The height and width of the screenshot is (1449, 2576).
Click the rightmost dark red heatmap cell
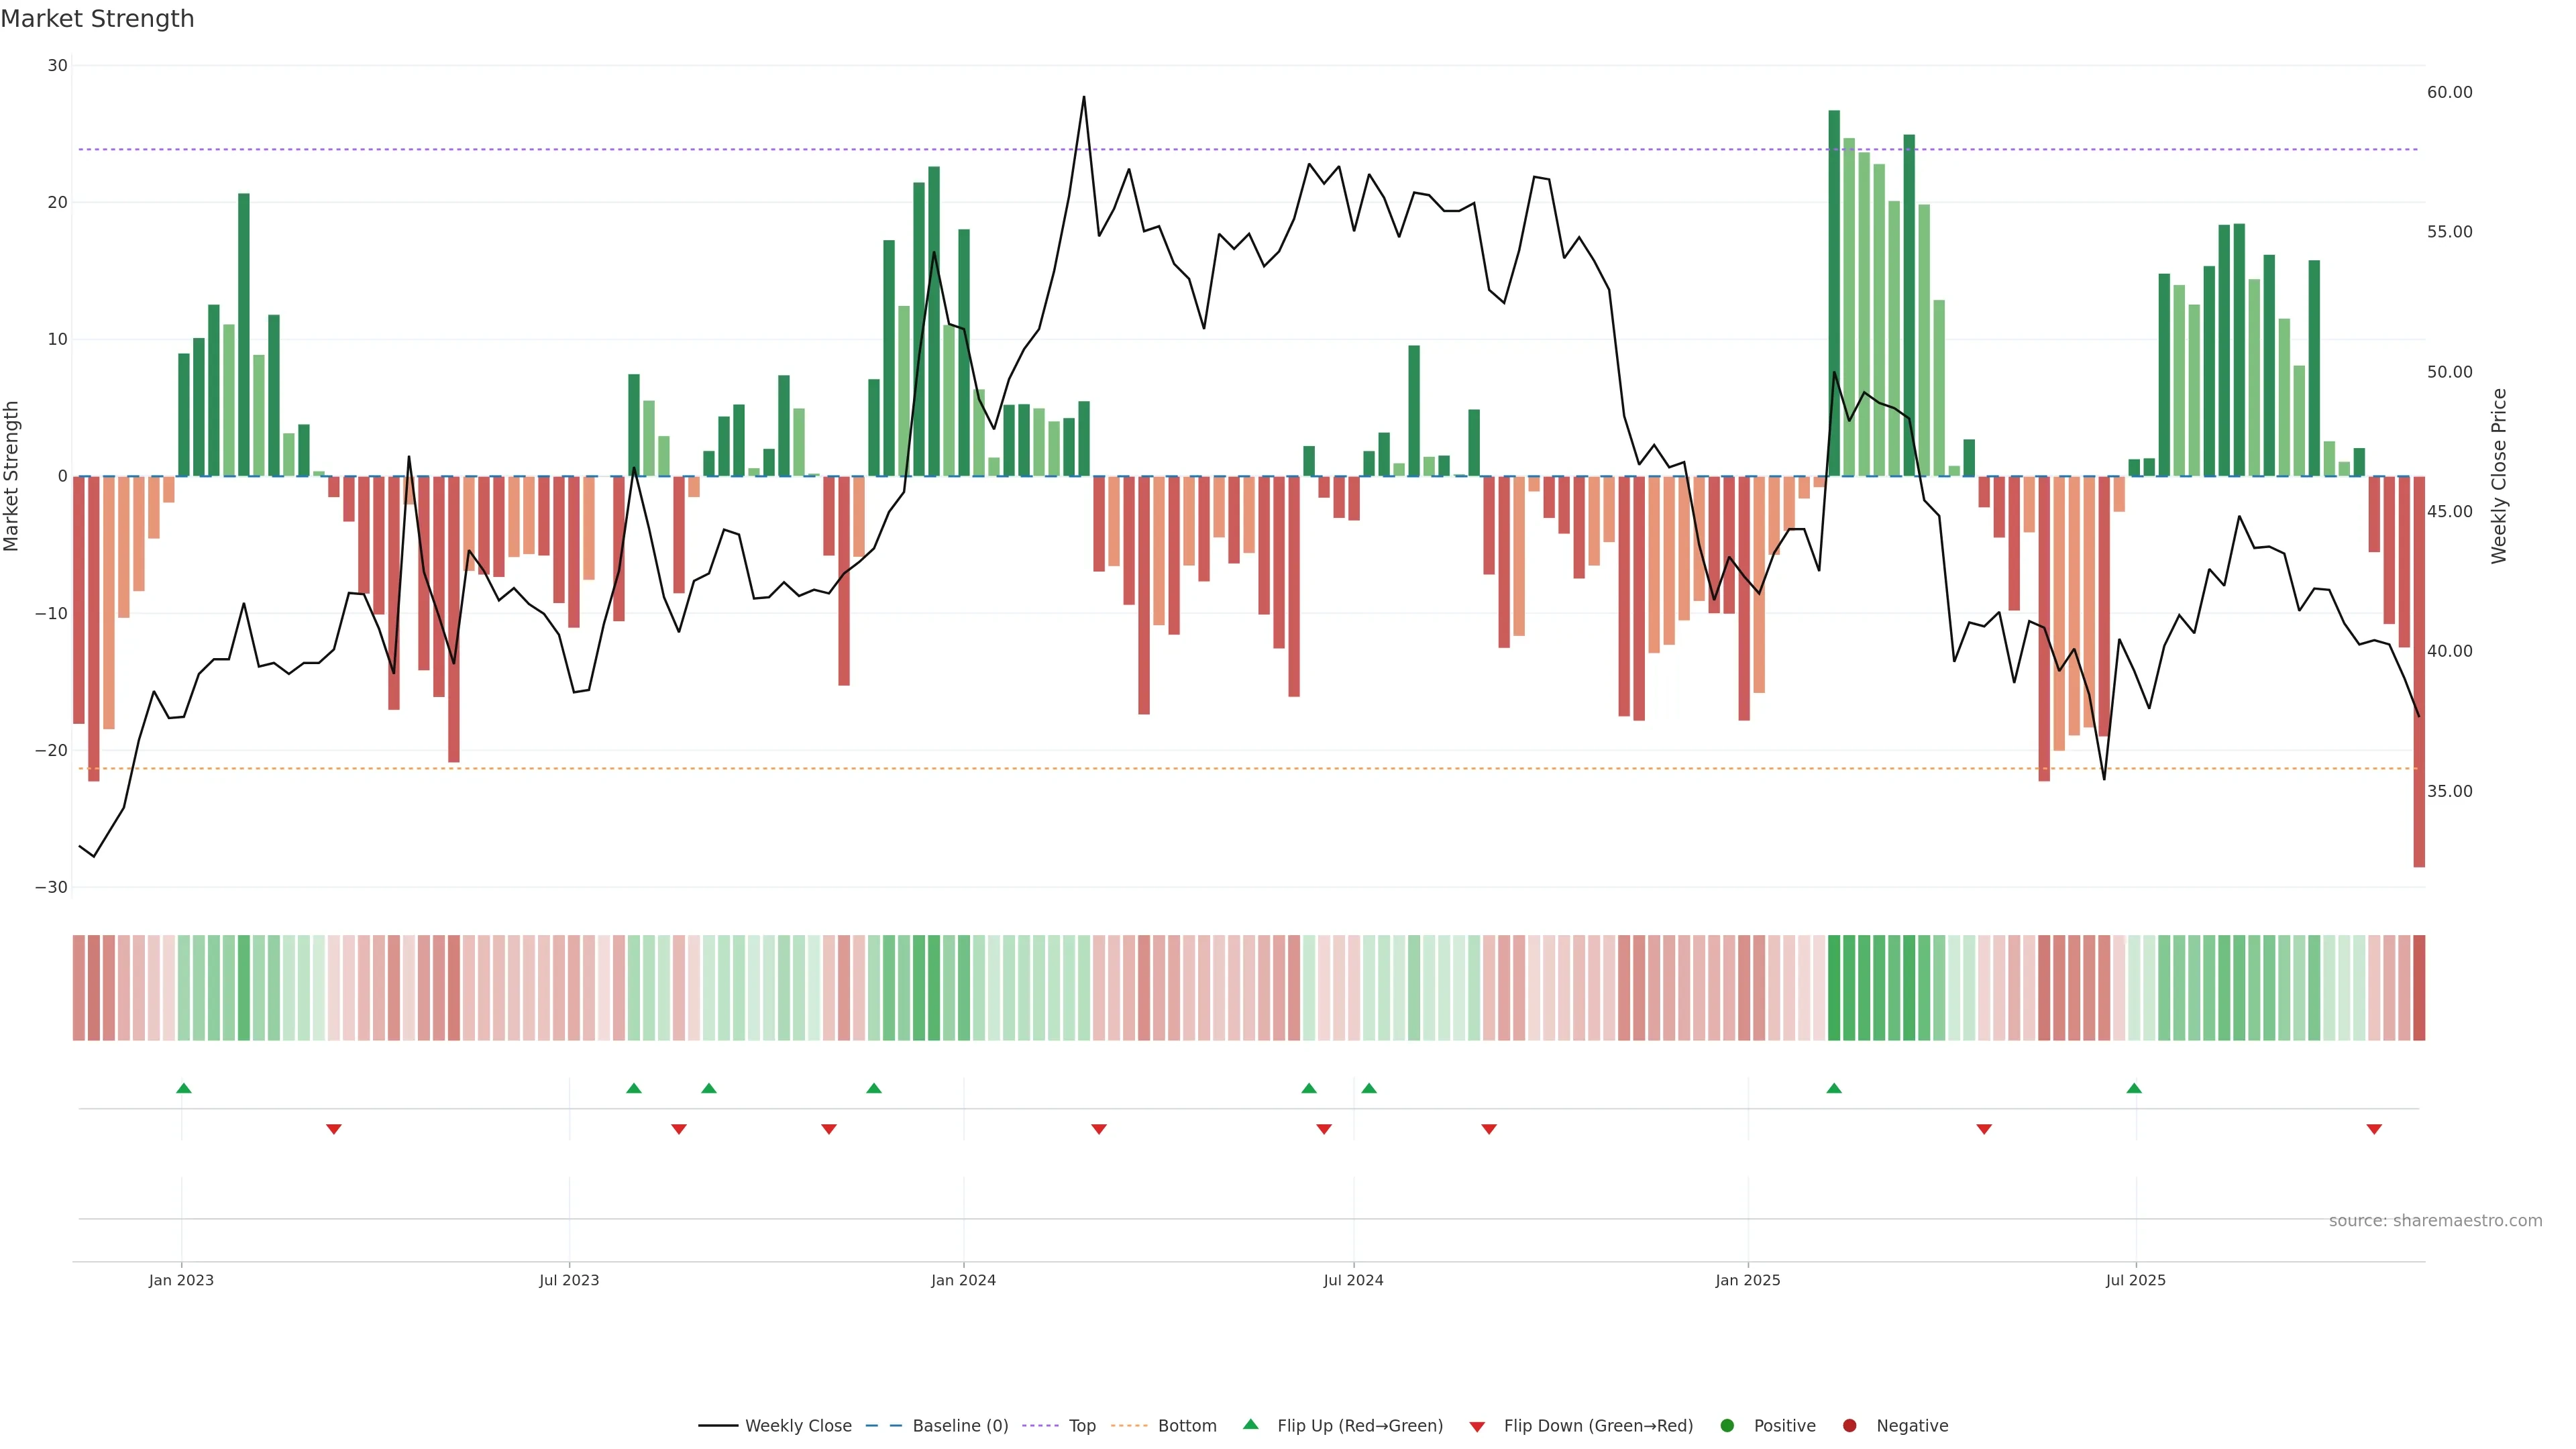2418,987
